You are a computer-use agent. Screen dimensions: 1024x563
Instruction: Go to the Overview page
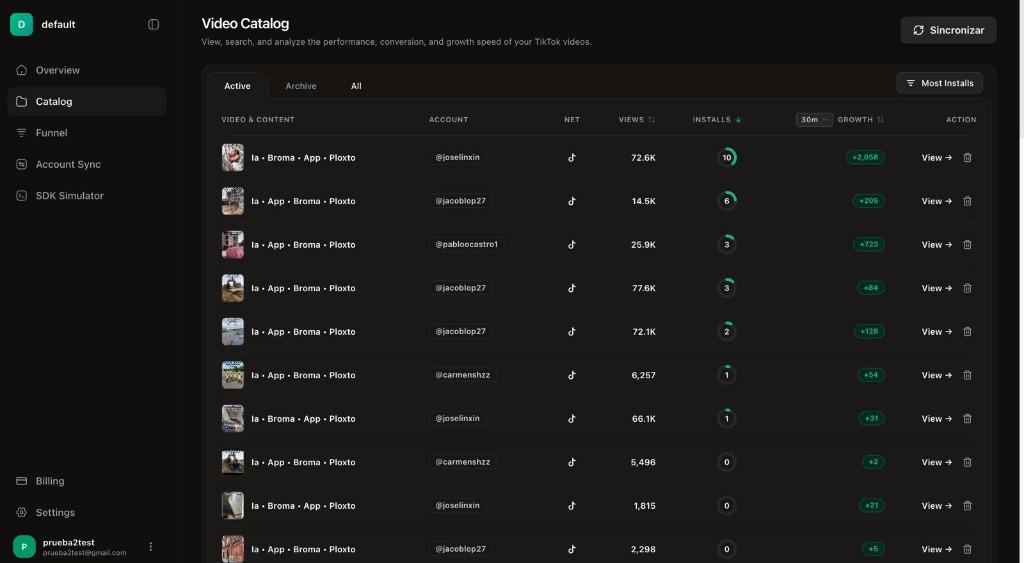87,70
